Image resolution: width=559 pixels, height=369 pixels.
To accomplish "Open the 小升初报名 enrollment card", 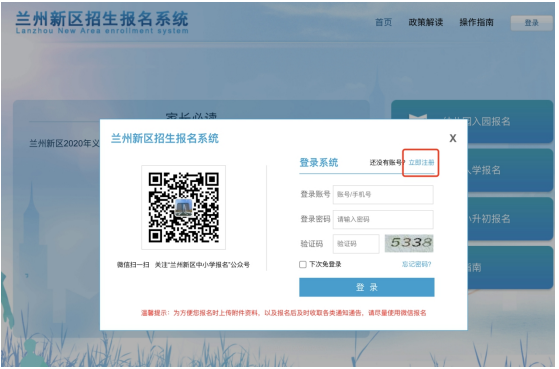I will pos(510,219).
